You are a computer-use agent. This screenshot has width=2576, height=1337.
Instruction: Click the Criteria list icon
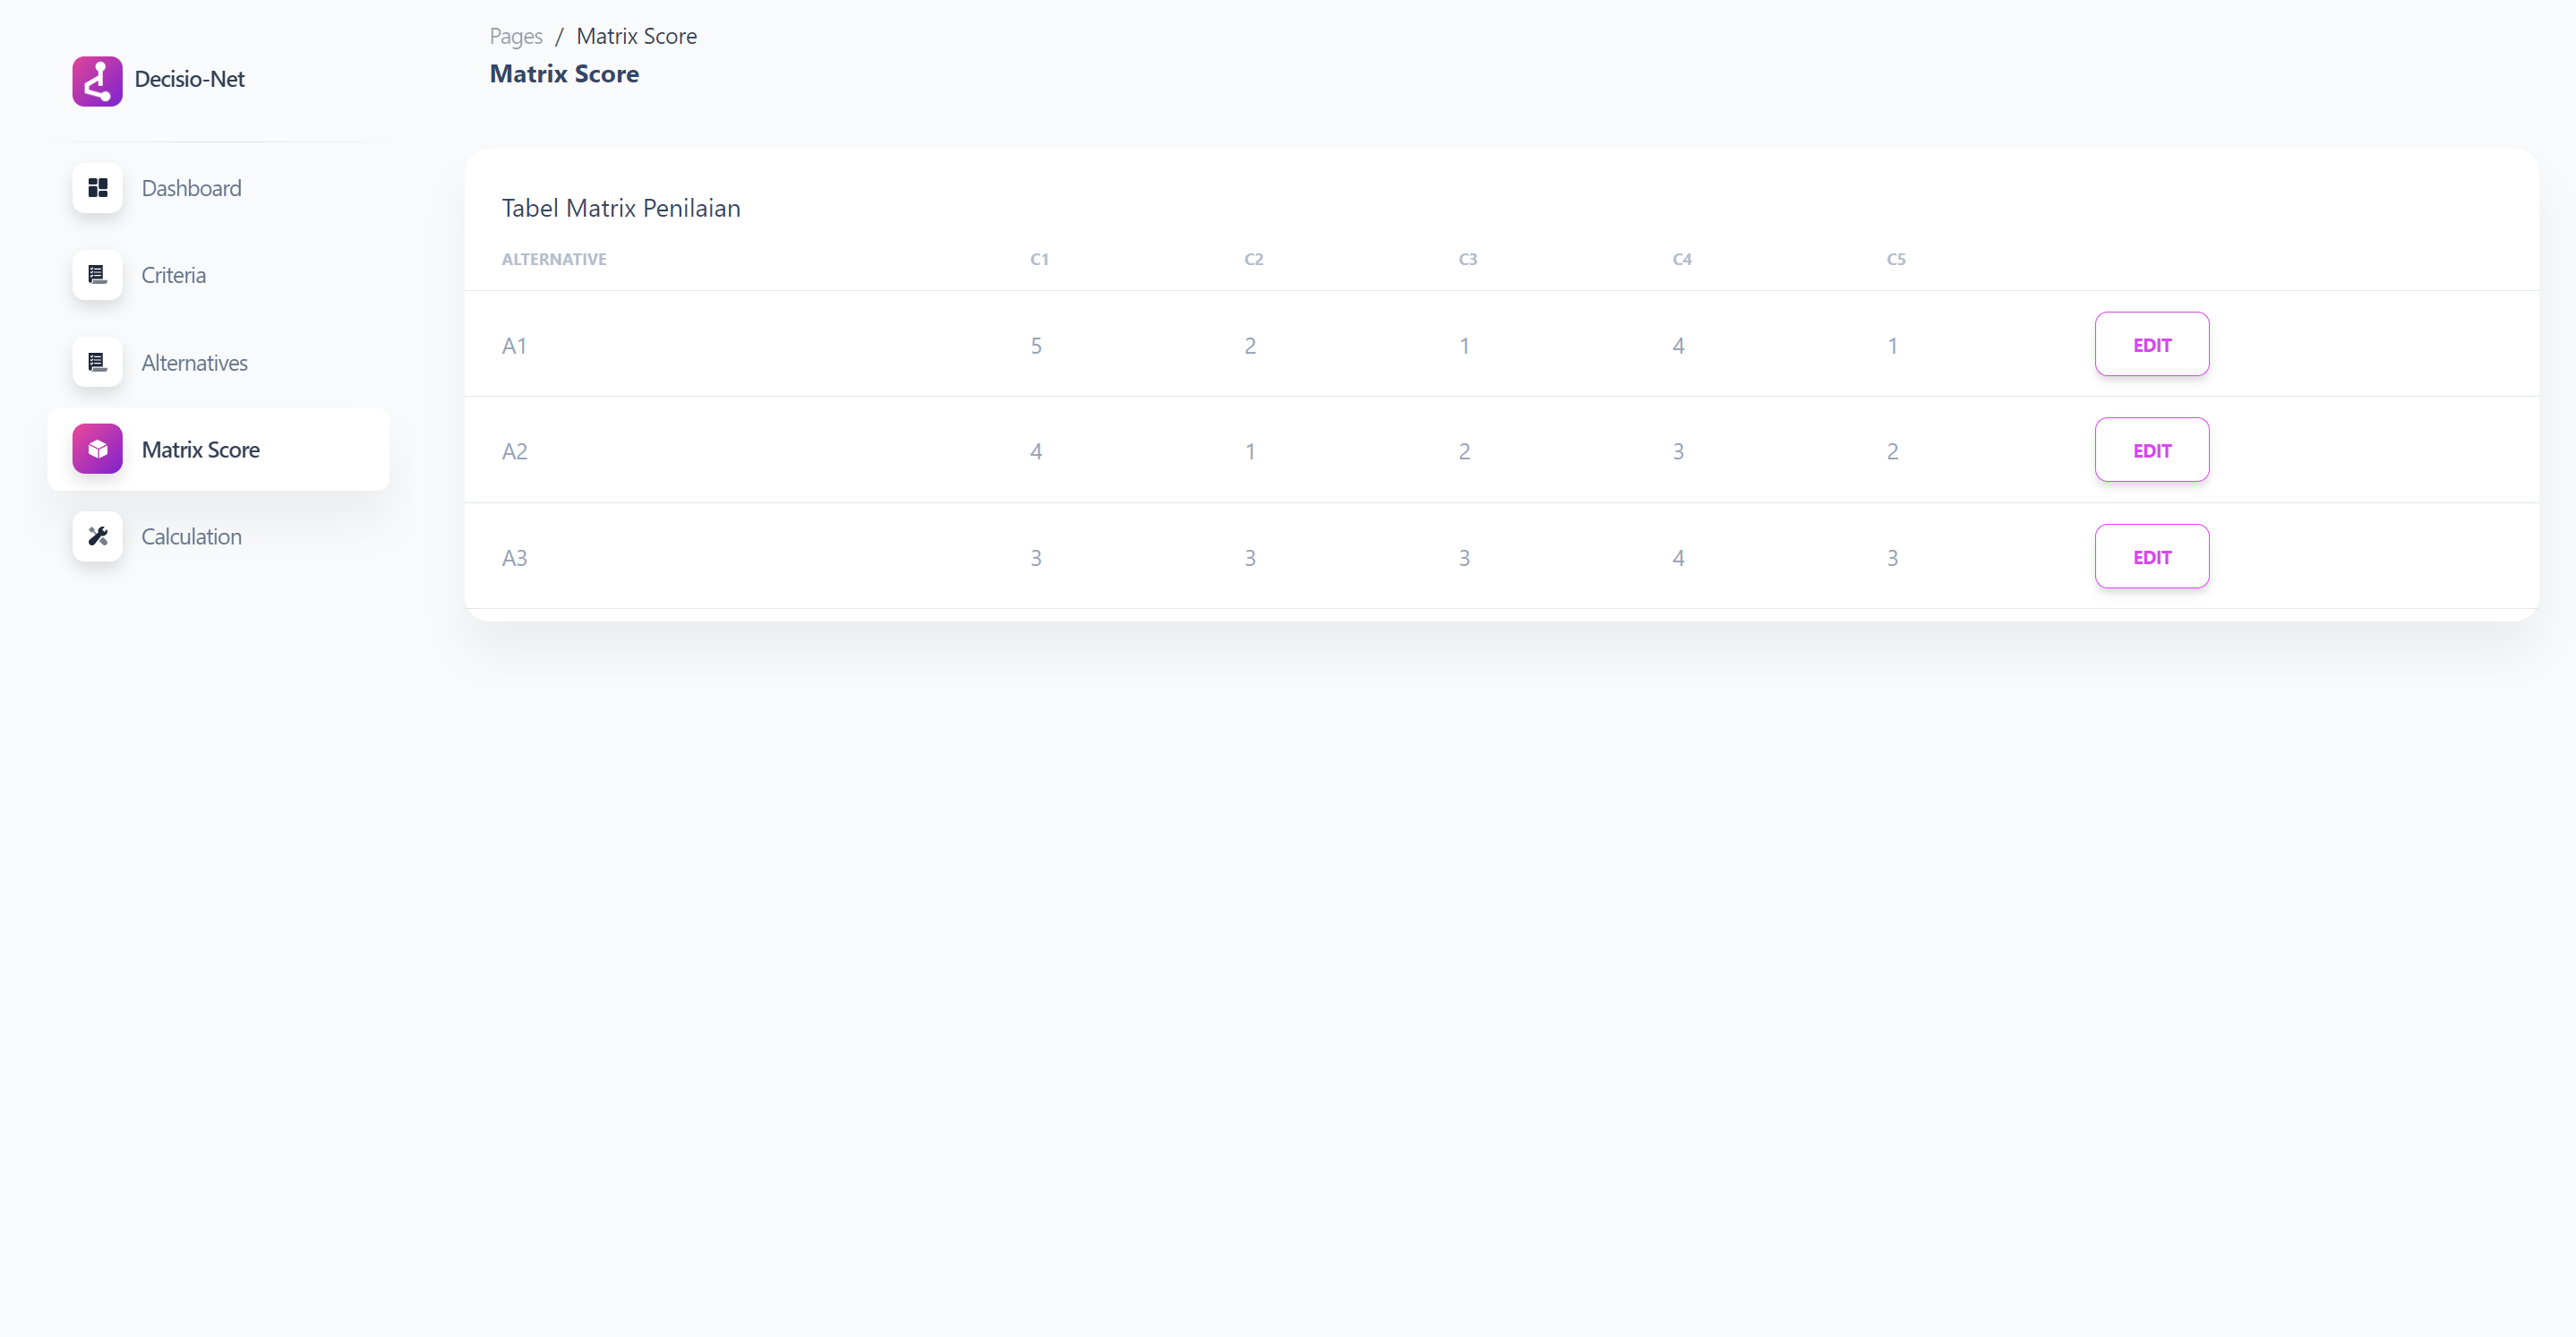pos(97,275)
